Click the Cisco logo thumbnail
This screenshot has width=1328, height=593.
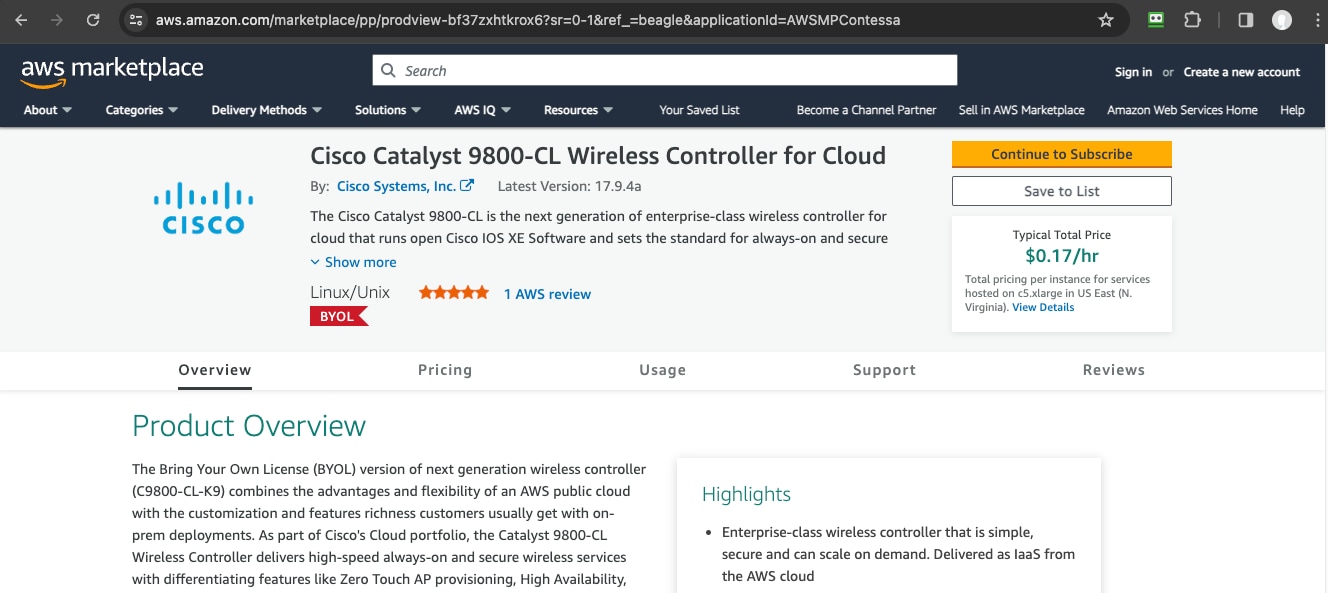pyautogui.click(x=204, y=208)
